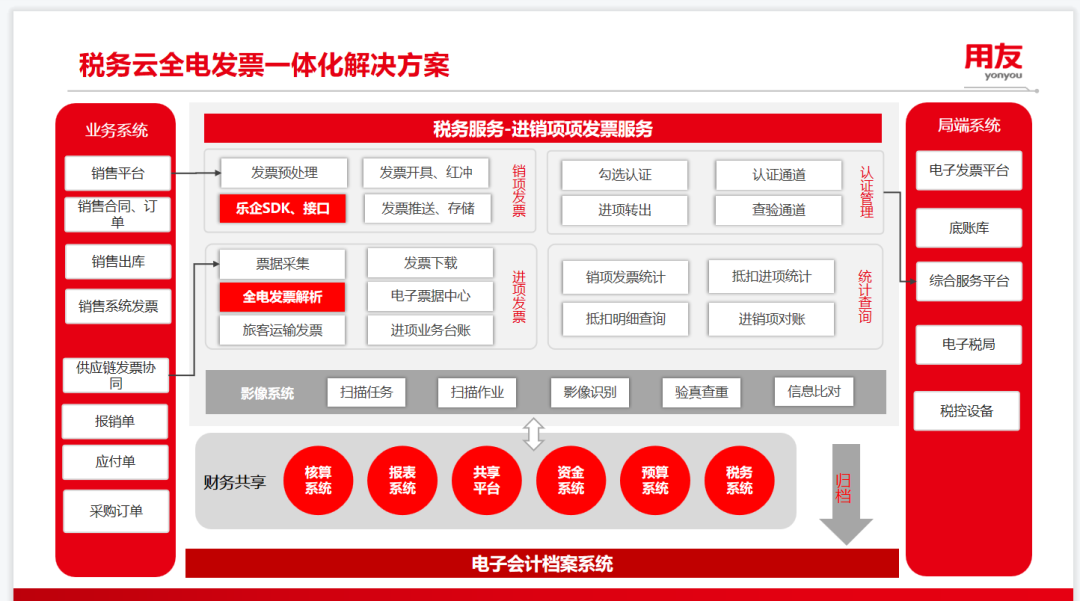
Task: Click the 用友 yonyou logo
Action: click(x=993, y=62)
